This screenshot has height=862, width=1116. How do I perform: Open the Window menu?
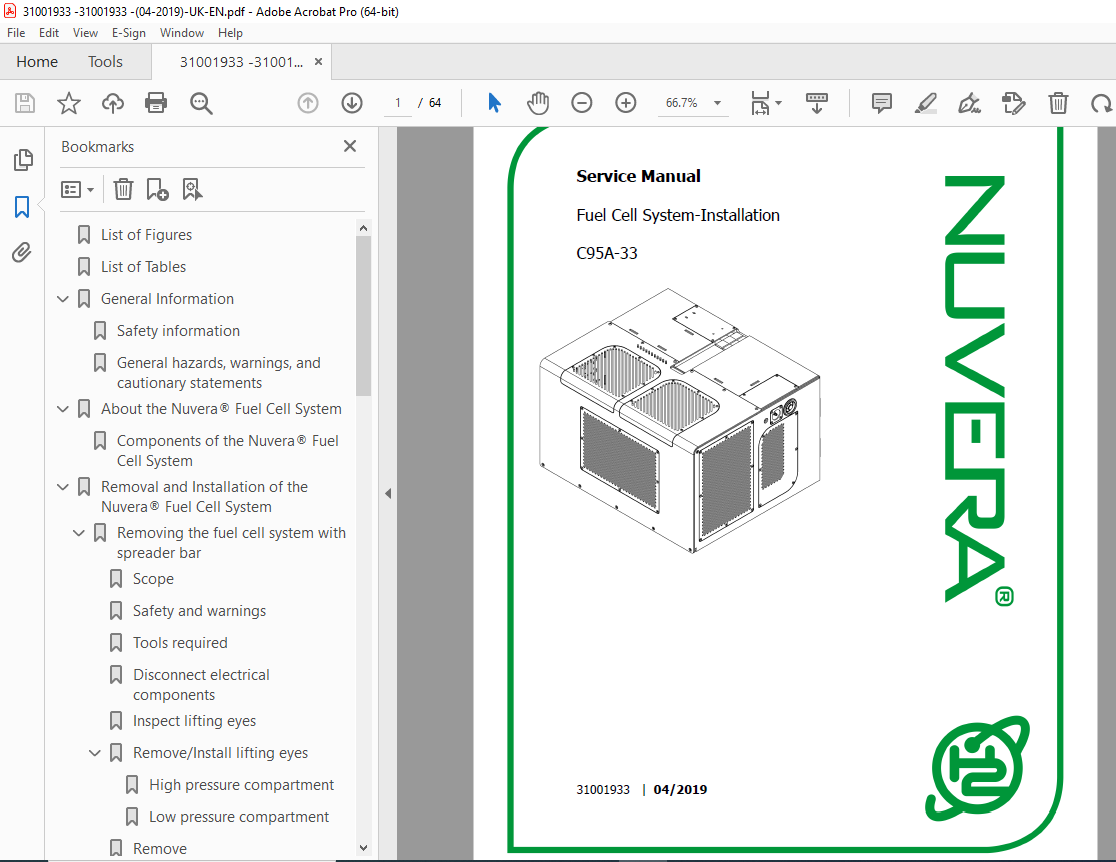[181, 33]
